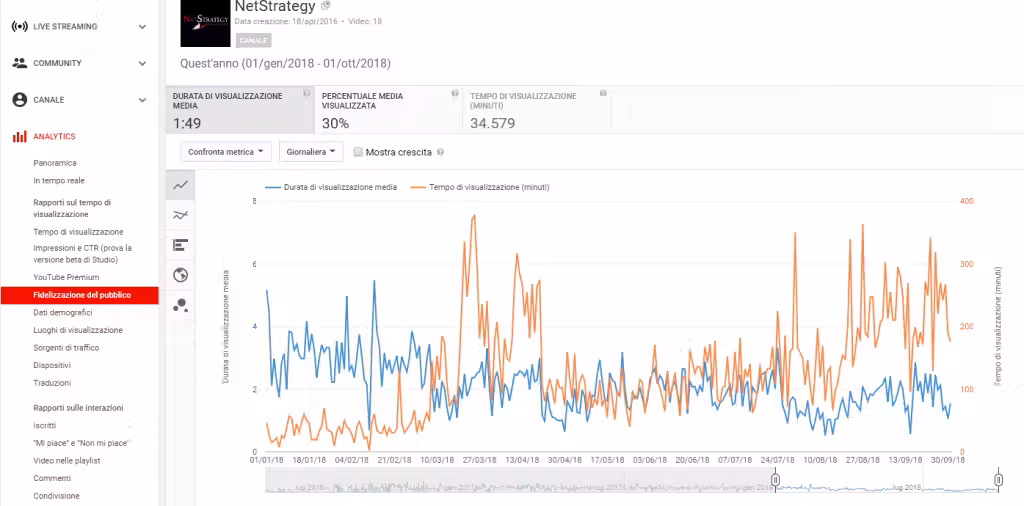Expand the Live Streaming sidebar section
The width and height of the screenshot is (1024, 506).
point(79,27)
